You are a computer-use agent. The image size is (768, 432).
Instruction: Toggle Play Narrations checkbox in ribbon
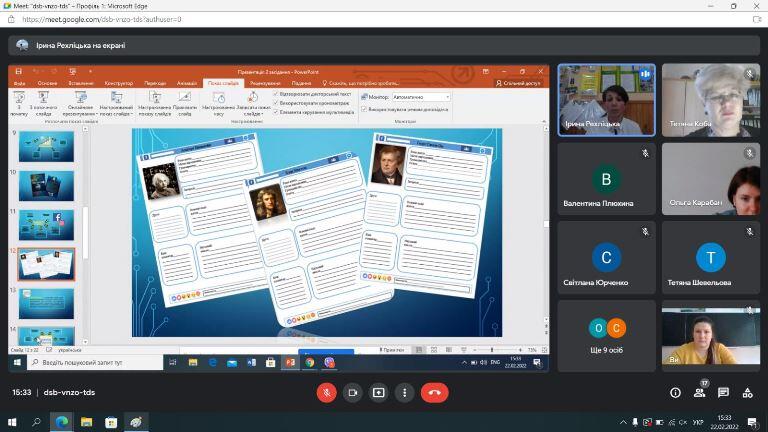click(276, 94)
